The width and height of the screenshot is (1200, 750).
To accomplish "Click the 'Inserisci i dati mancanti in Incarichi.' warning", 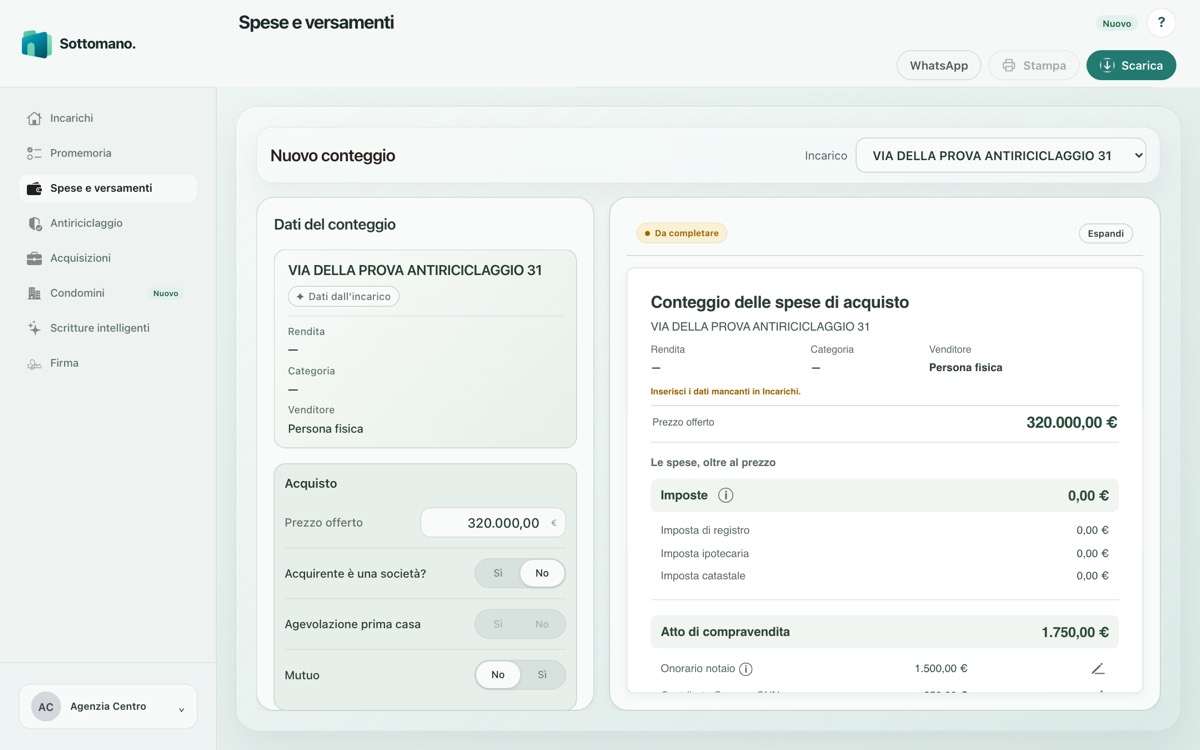I will click(726, 392).
